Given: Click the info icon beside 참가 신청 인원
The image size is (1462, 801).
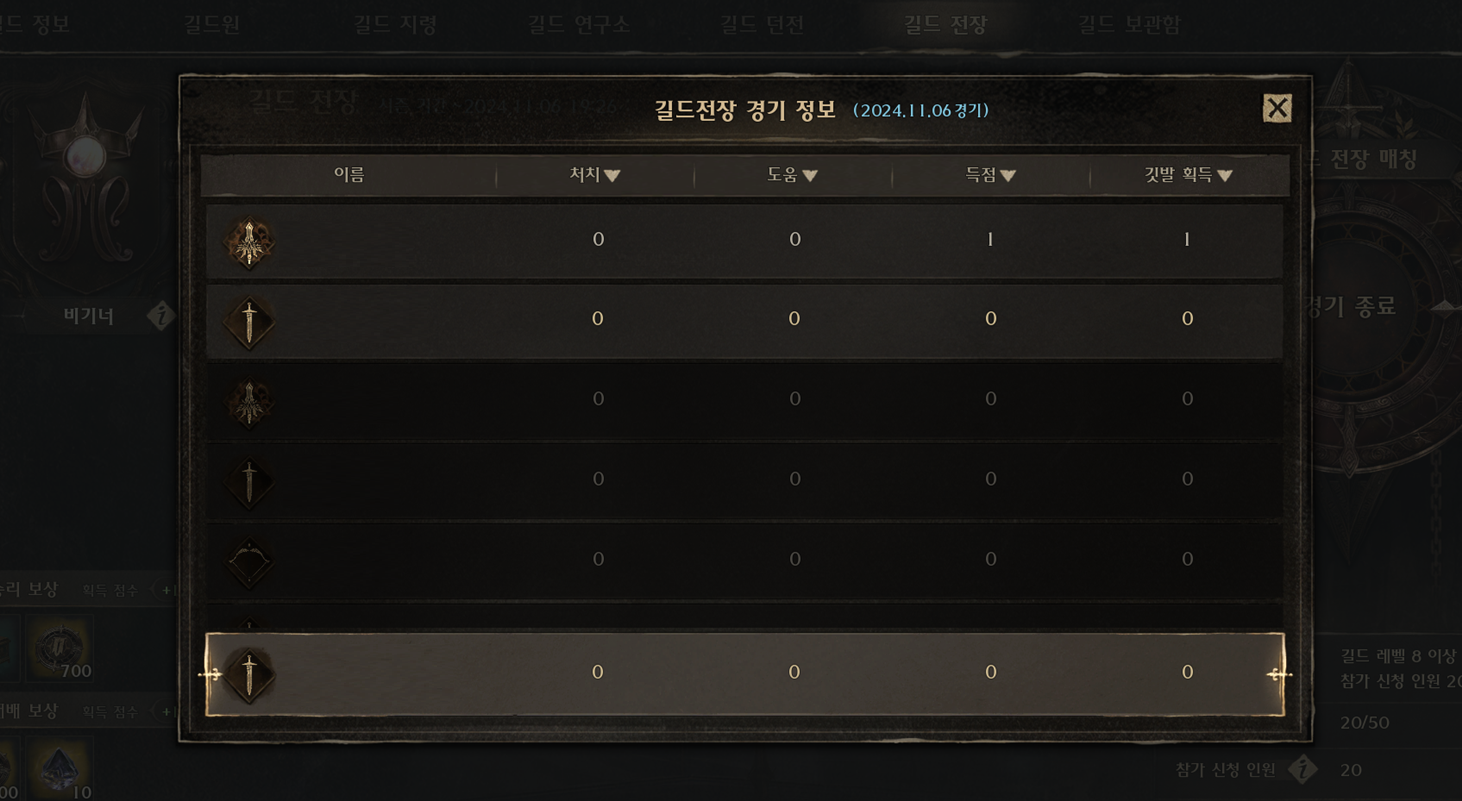Looking at the screenshot, I should tap(1302, 769).
